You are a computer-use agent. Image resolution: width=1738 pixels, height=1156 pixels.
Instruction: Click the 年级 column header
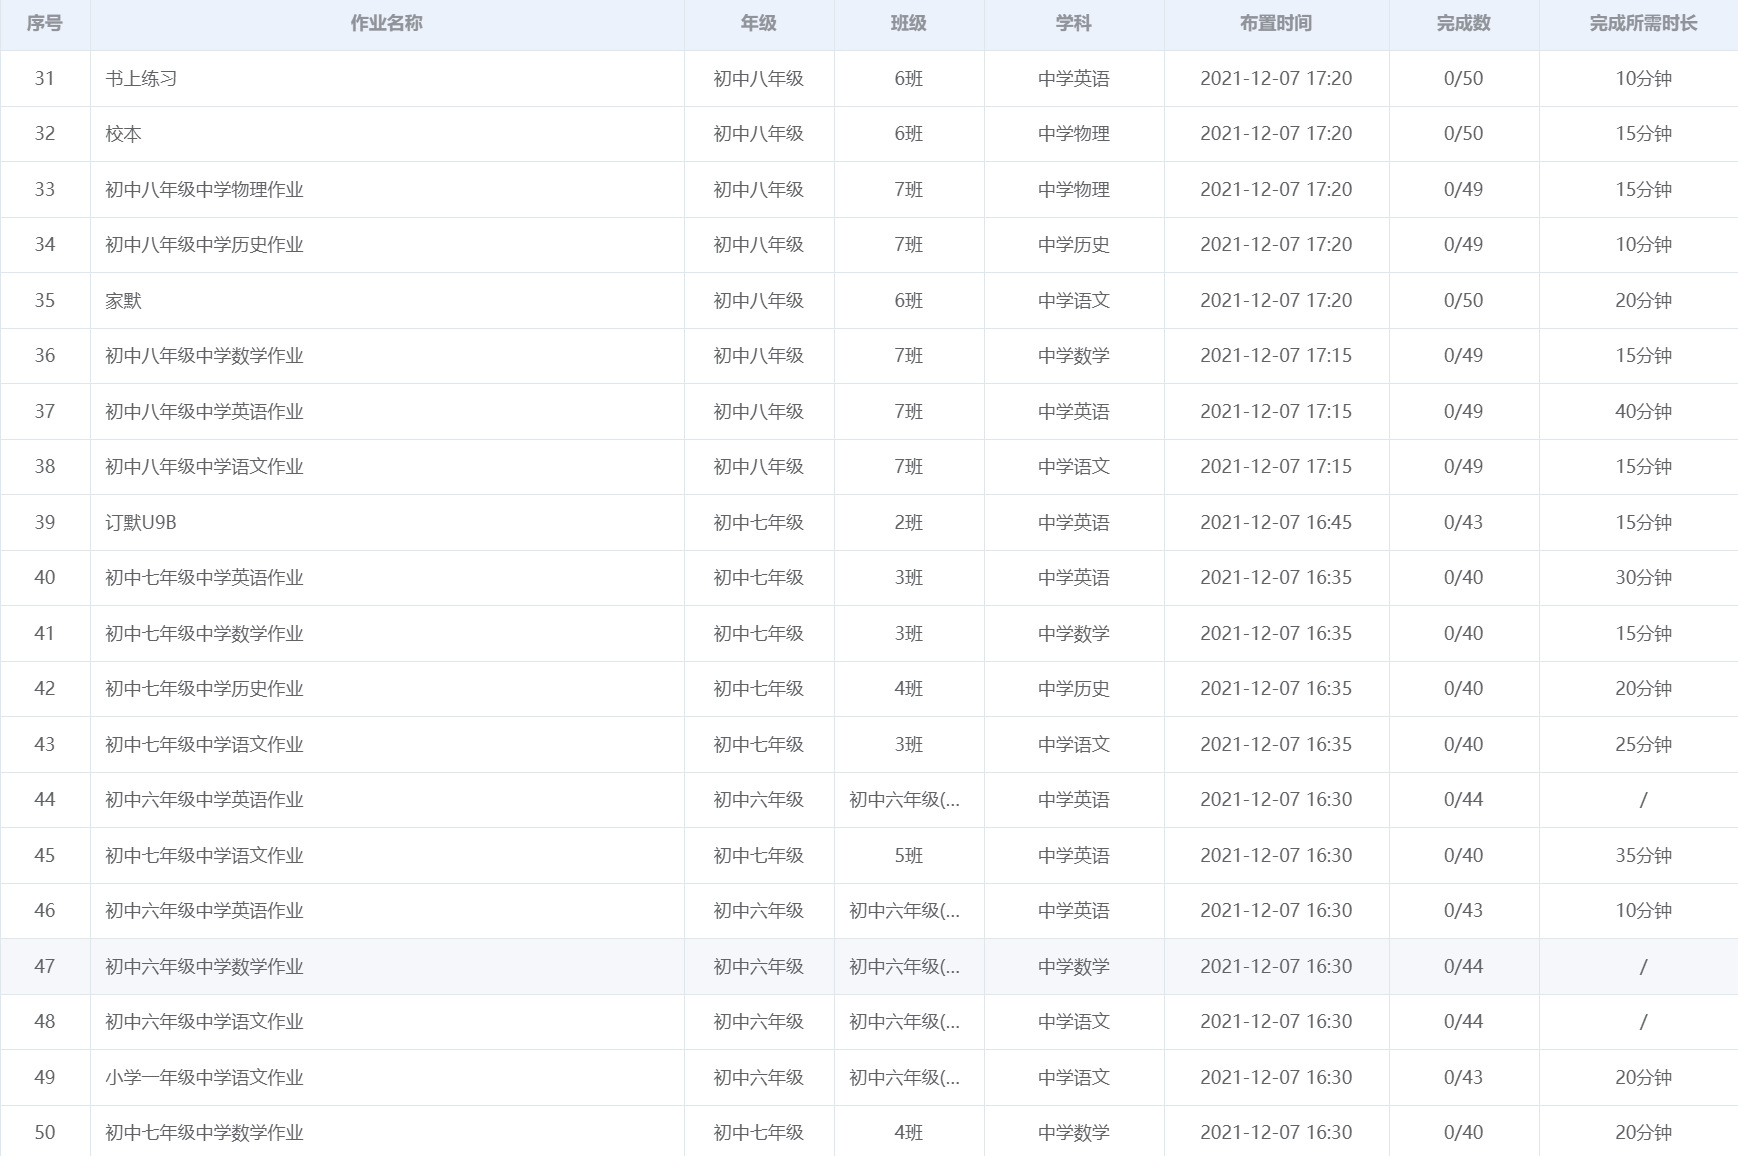758,24
